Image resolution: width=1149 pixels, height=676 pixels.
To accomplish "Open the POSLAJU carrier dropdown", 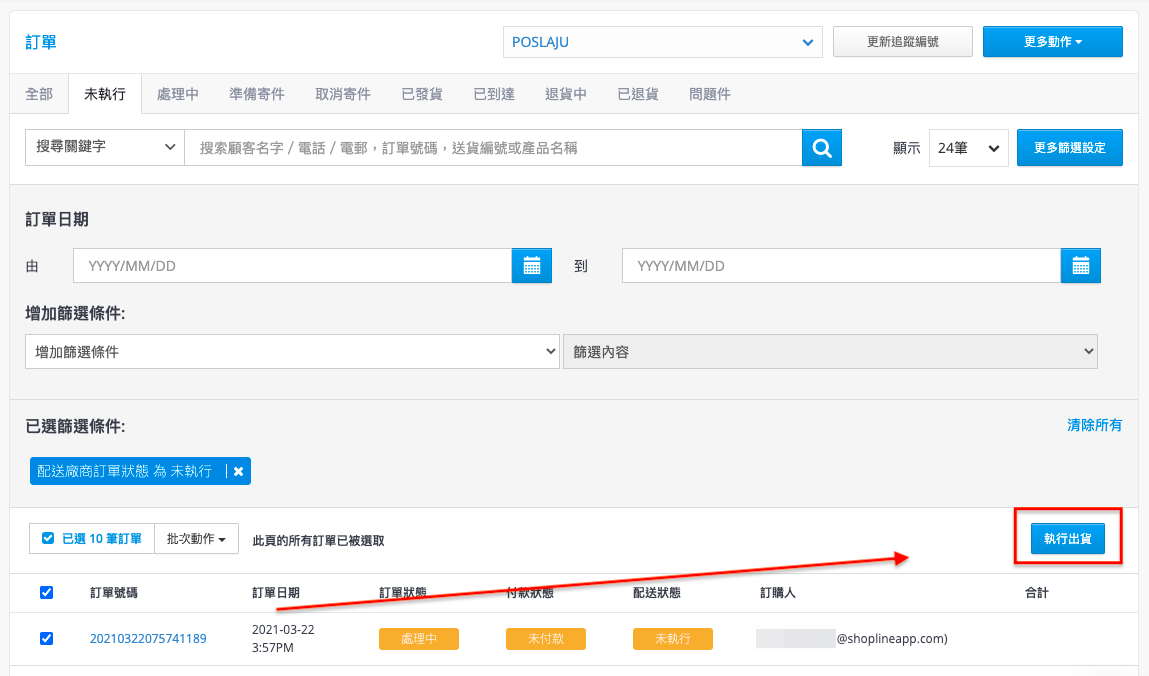I will 662,42.
